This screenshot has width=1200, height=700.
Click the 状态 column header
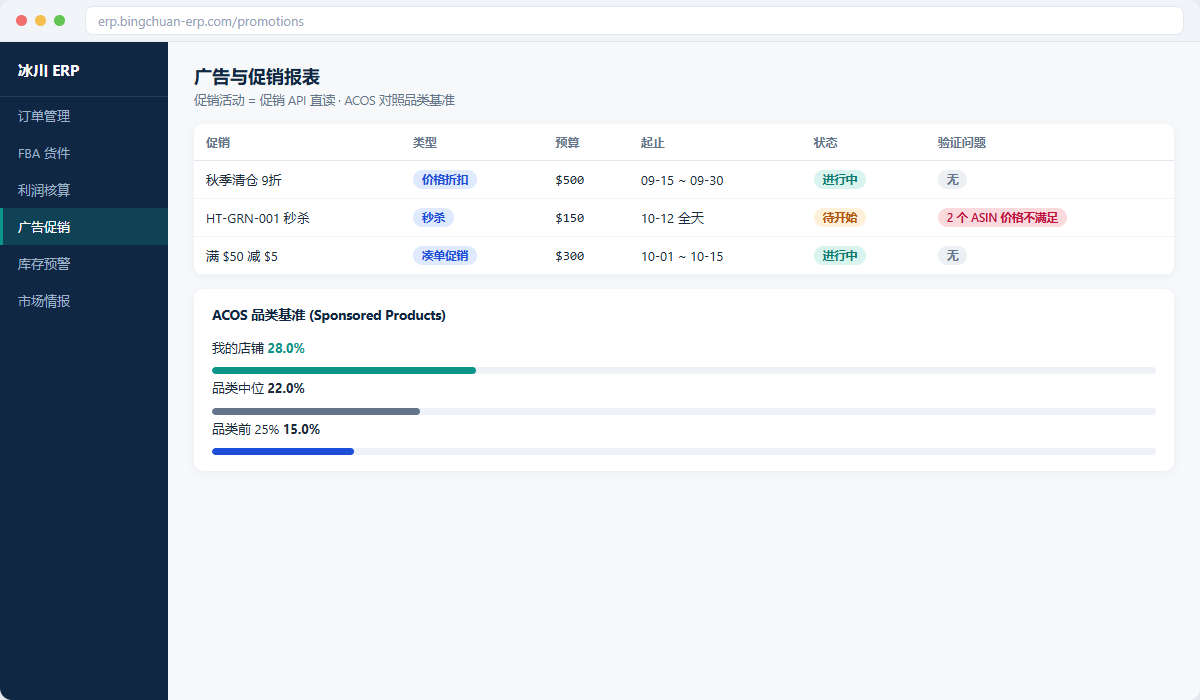click(826, 143)
